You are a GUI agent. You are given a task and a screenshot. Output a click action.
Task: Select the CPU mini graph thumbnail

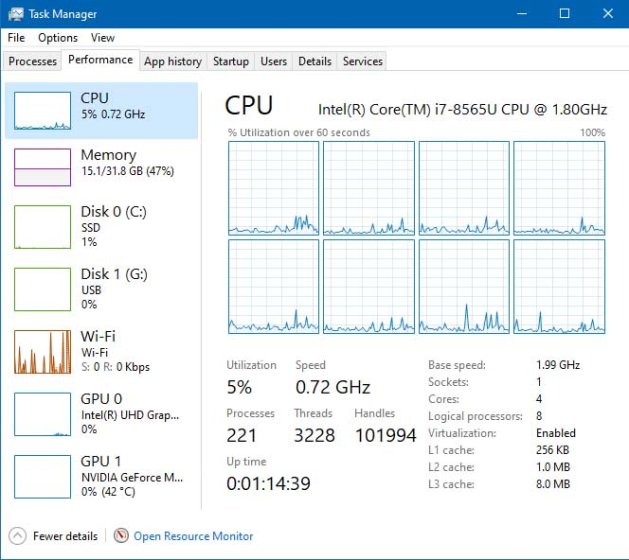point(42,111)
